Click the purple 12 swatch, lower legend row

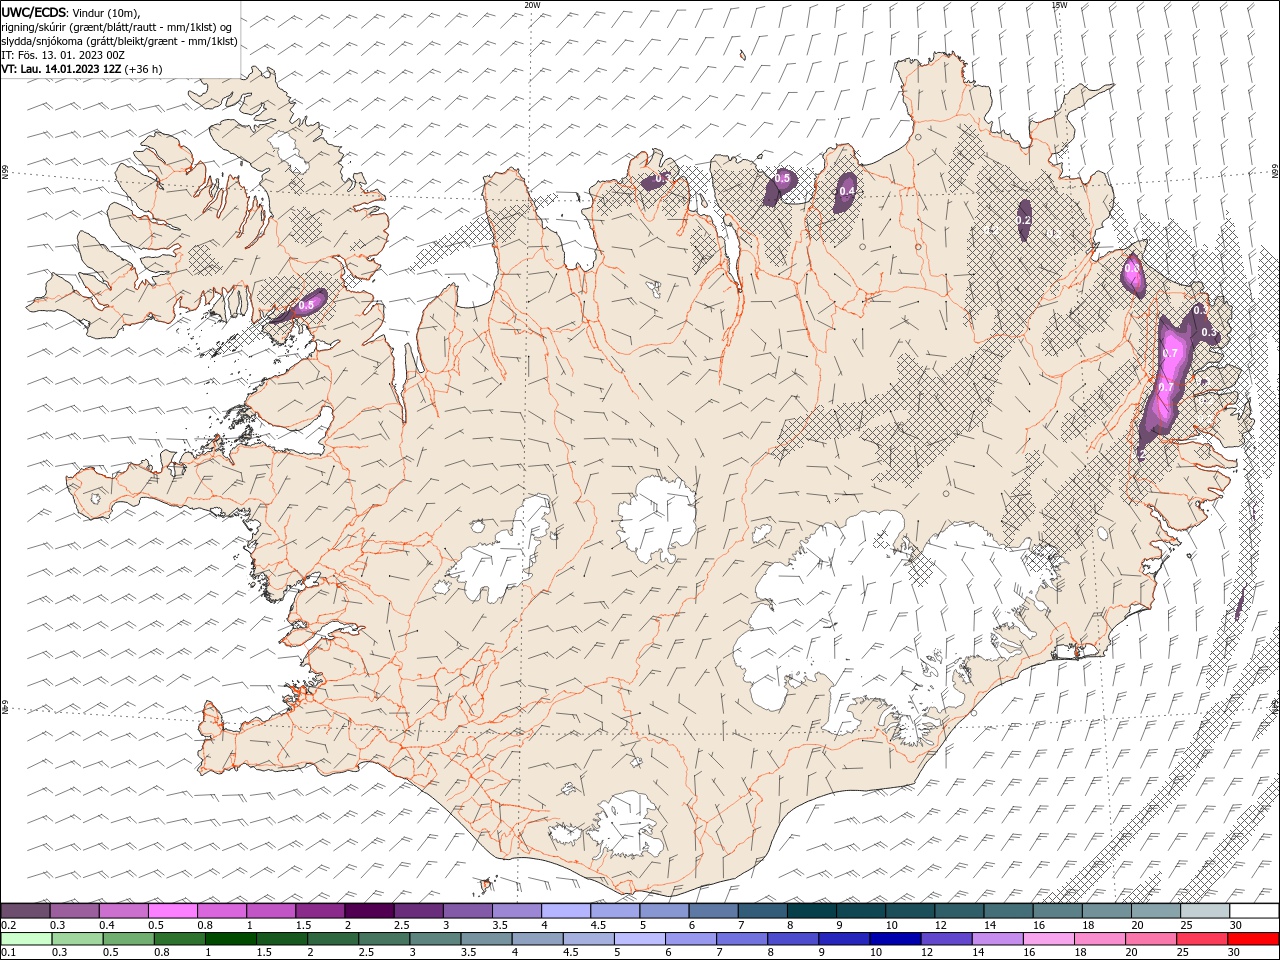pyautogui.click(x=947, y=939)
